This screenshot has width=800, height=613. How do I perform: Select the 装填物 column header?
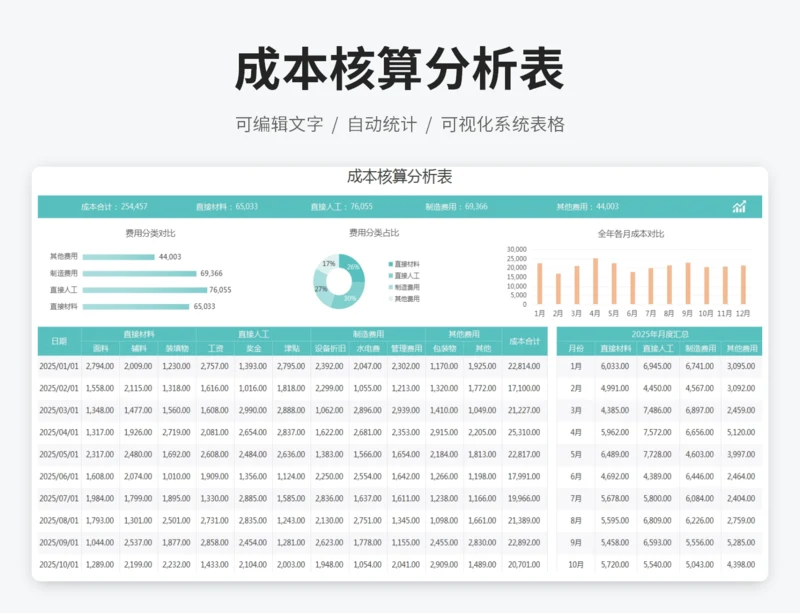[177, 349]
